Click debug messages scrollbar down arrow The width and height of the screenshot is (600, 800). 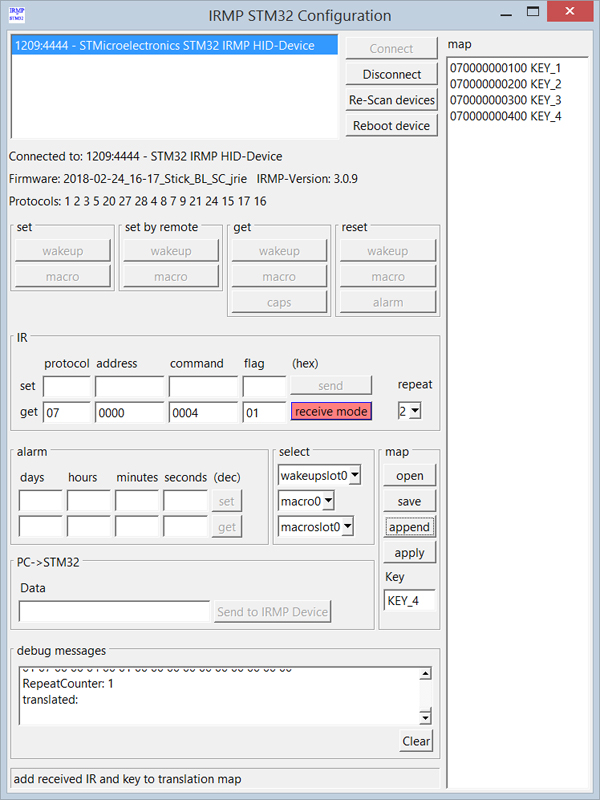point(426,718)
